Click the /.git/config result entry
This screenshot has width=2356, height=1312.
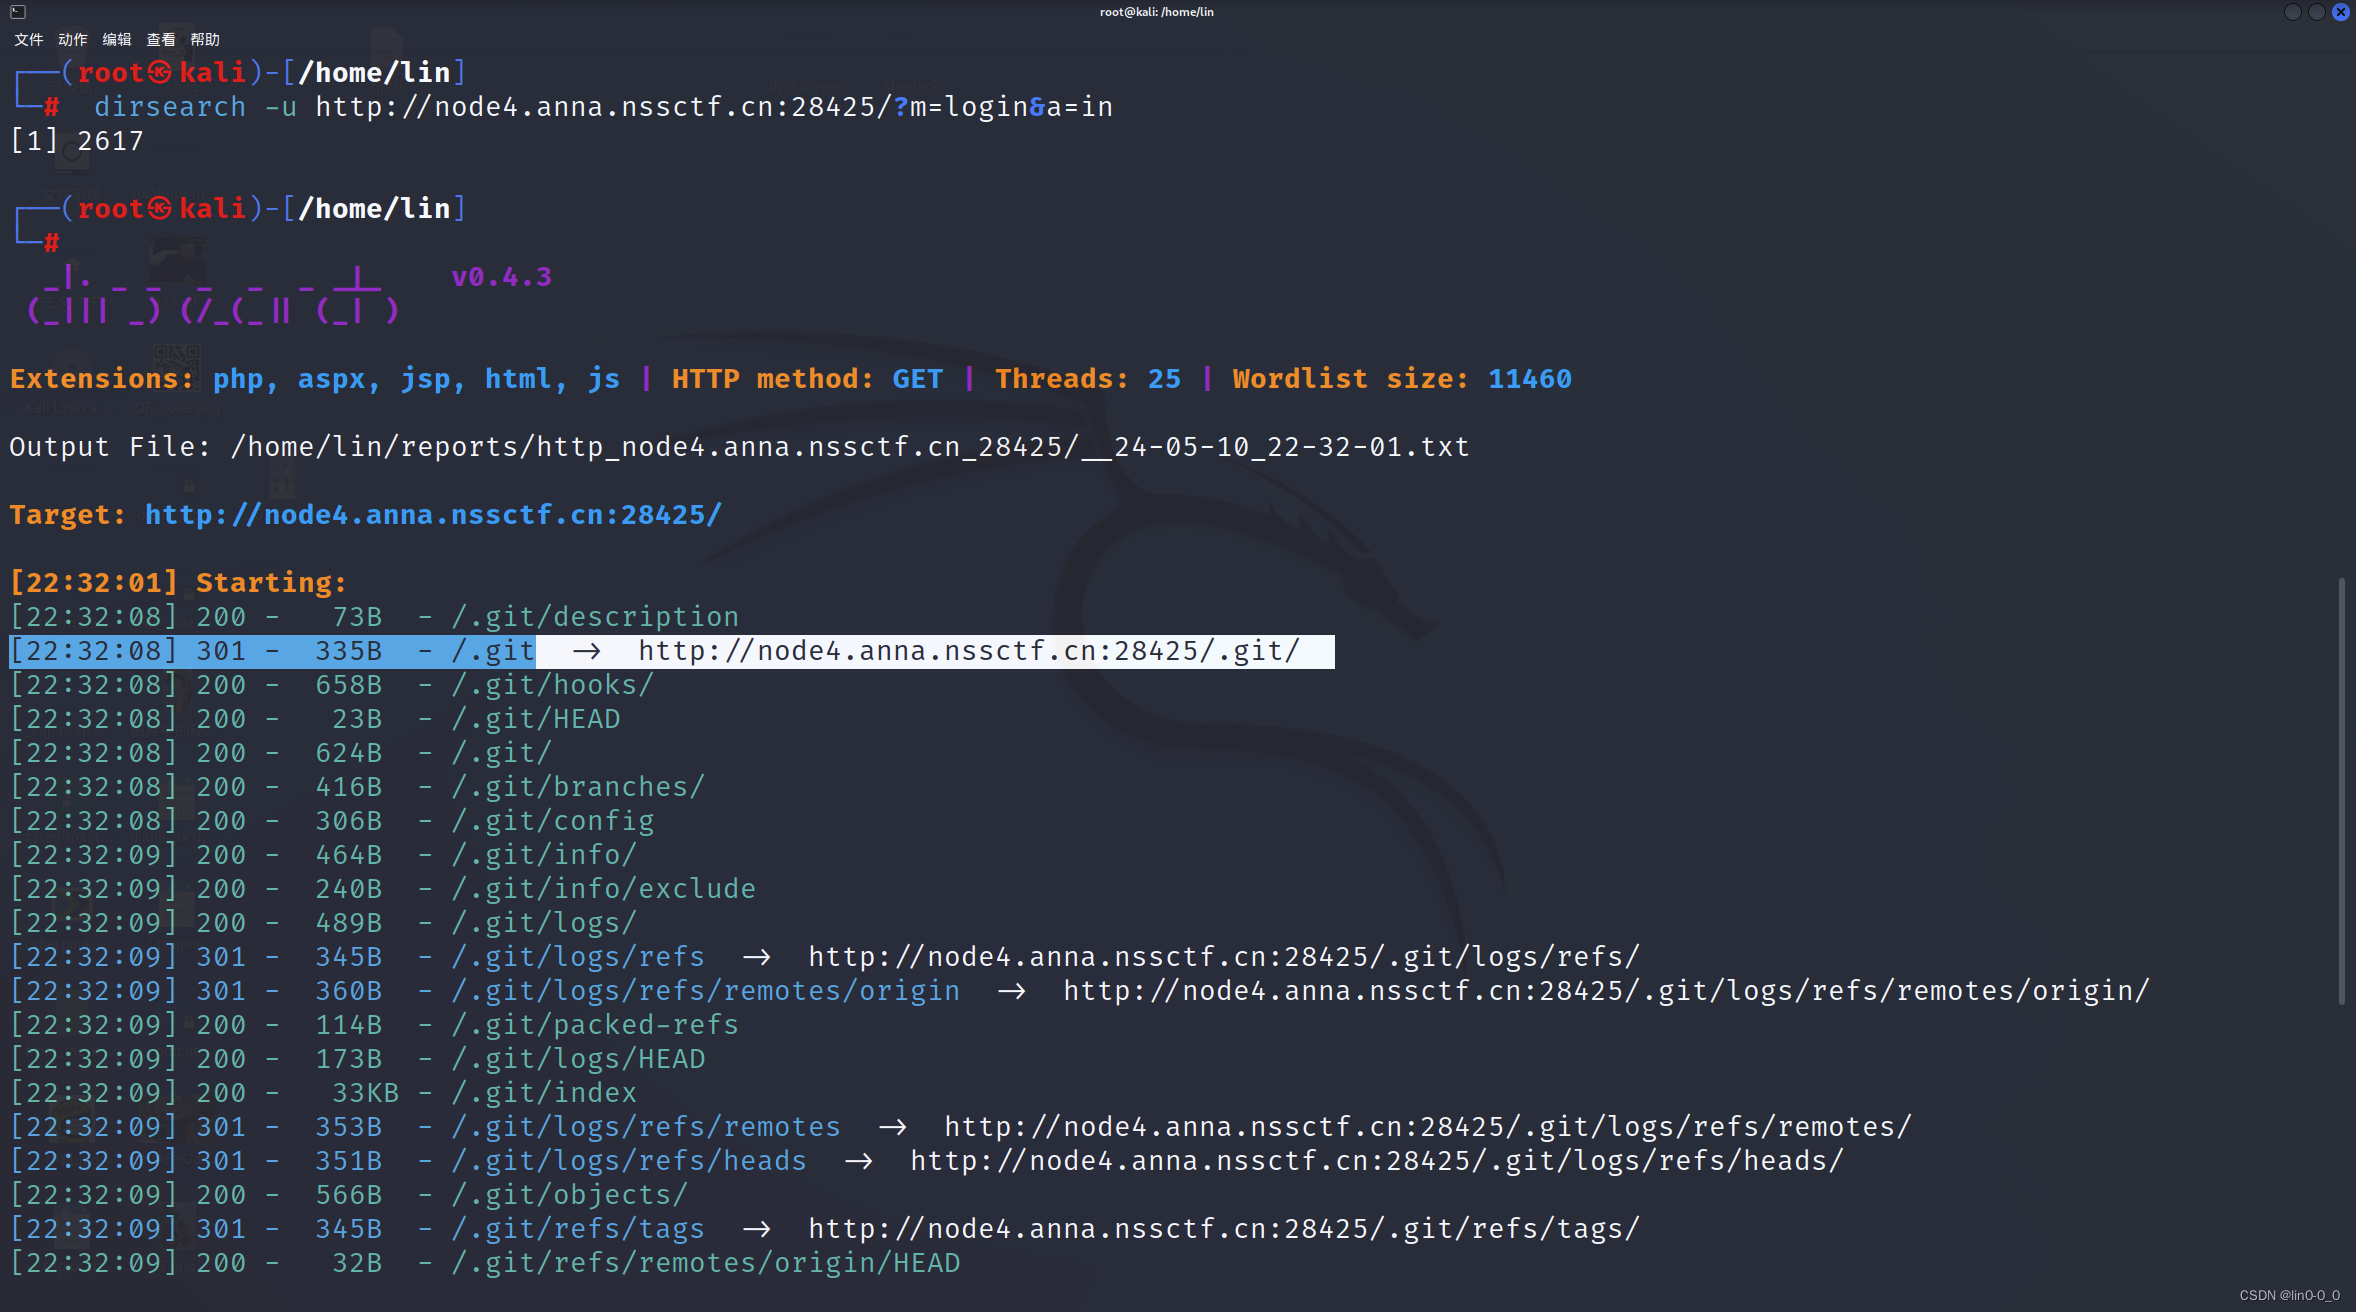point(553,821)
